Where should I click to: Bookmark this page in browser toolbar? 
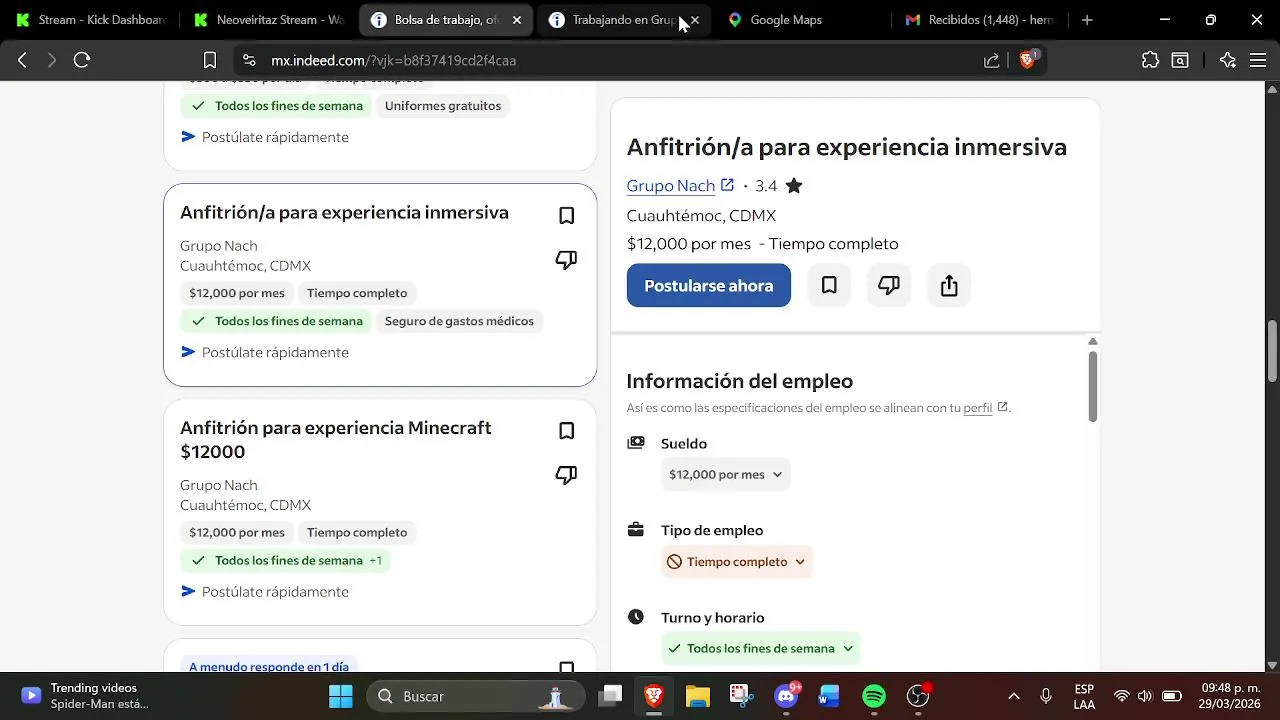[210, 60]
